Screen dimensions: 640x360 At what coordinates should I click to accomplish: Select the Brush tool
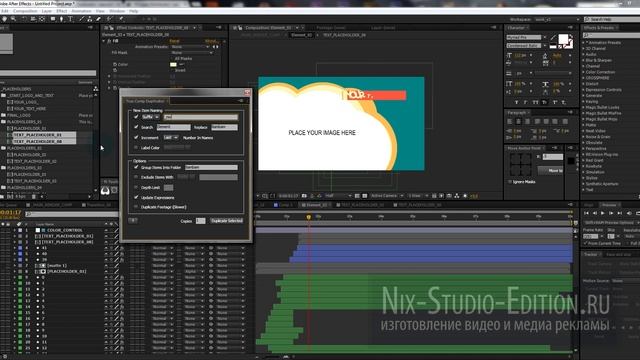click(81, 19)
